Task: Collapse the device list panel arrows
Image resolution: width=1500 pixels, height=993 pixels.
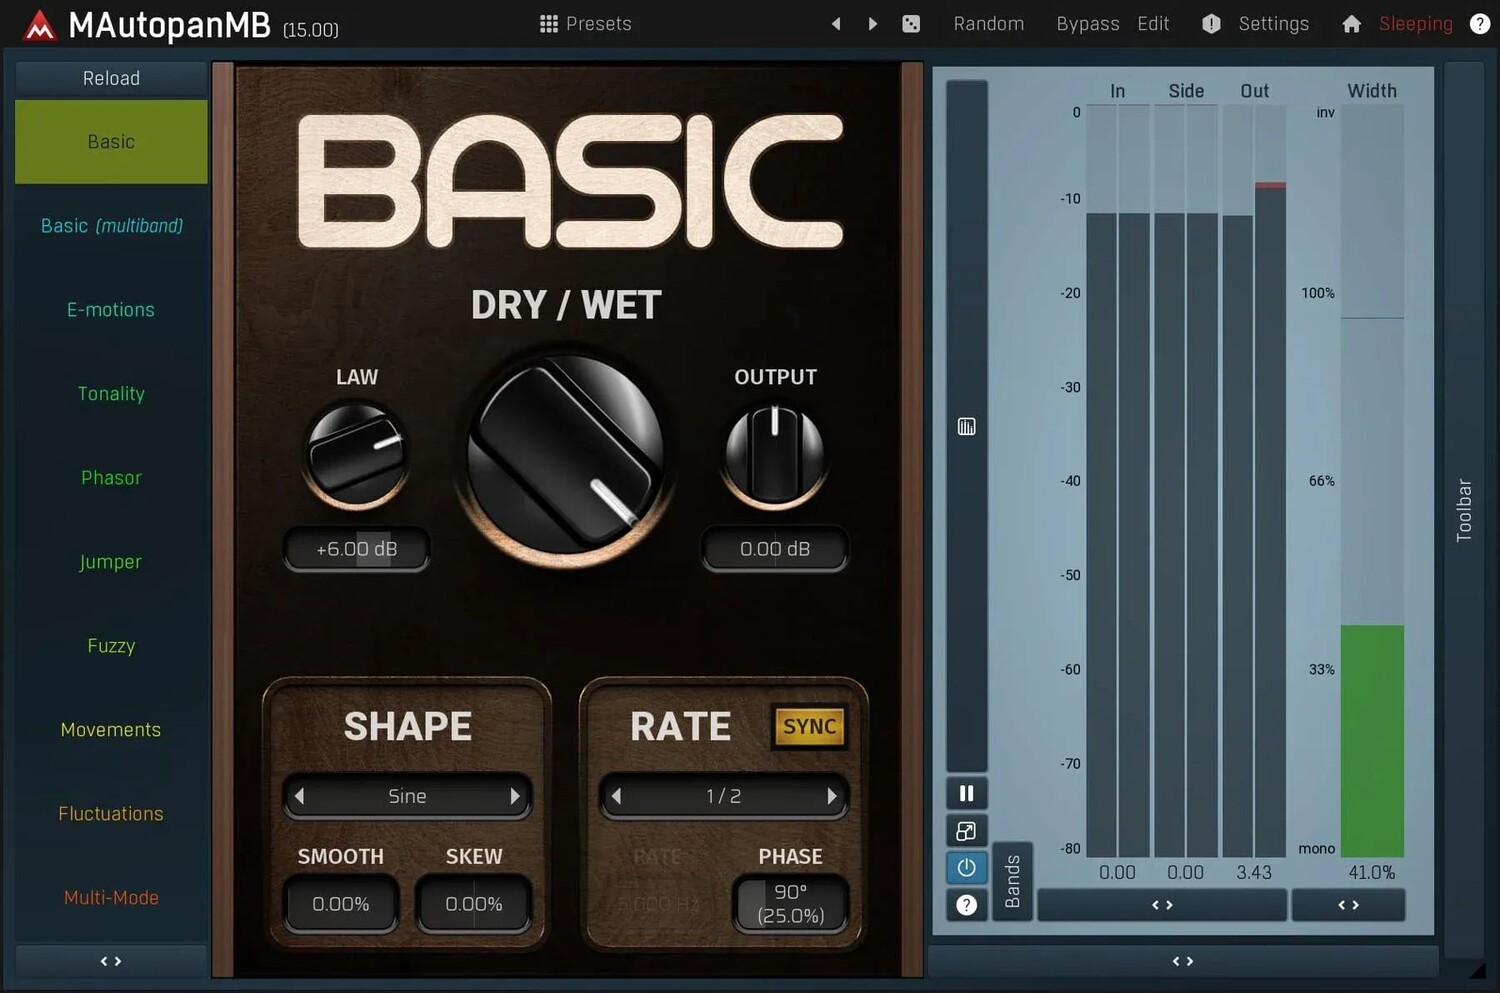Action: 111,961
